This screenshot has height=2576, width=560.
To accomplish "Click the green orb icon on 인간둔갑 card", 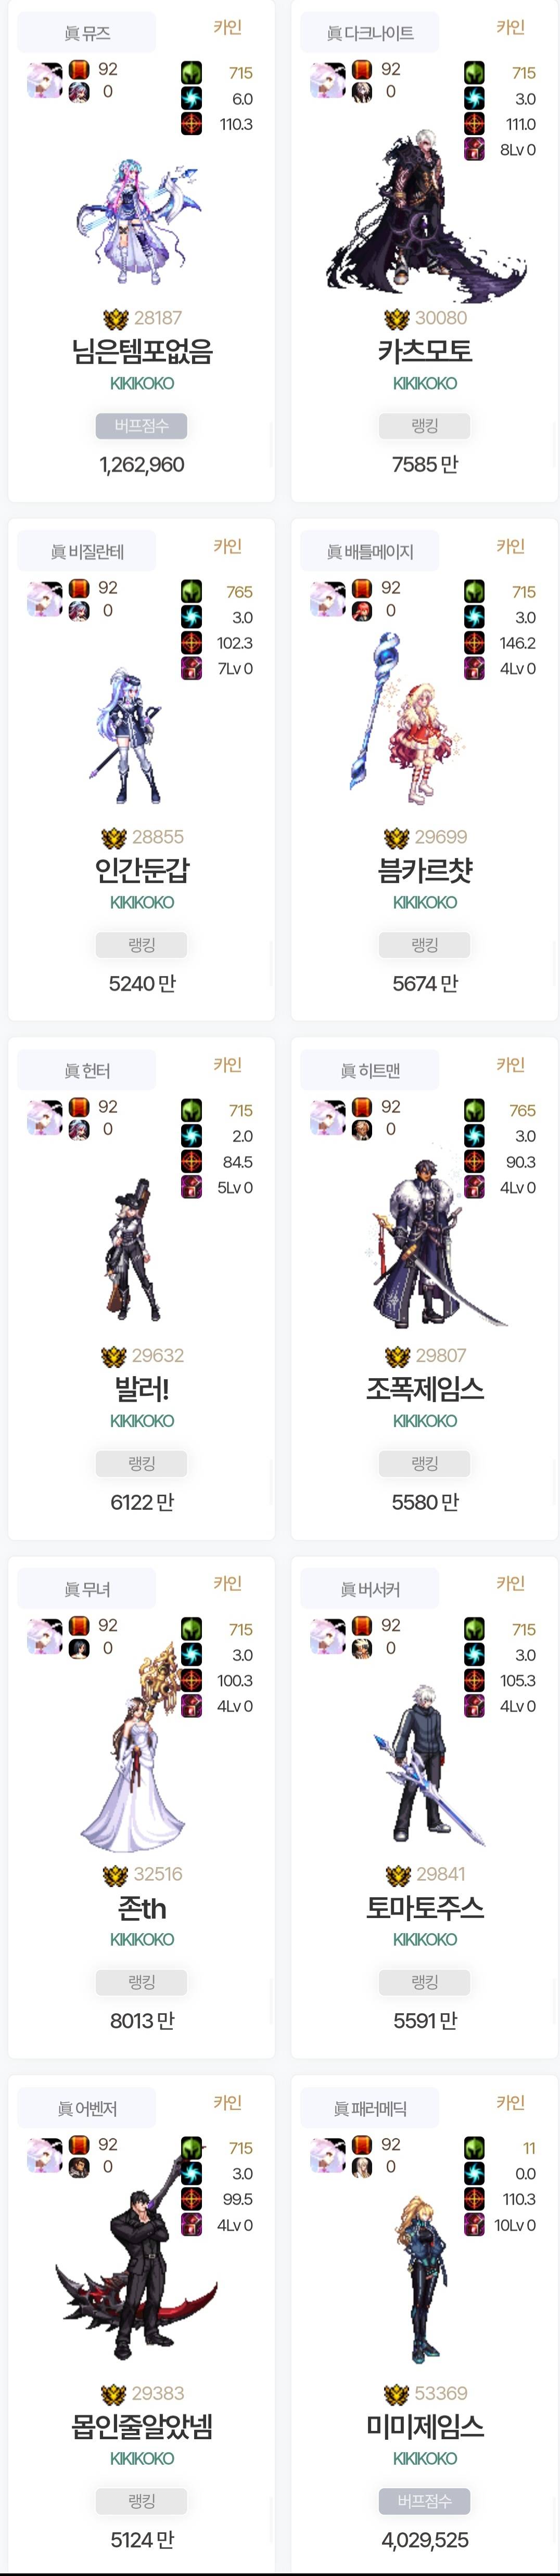I will point(191,591).
